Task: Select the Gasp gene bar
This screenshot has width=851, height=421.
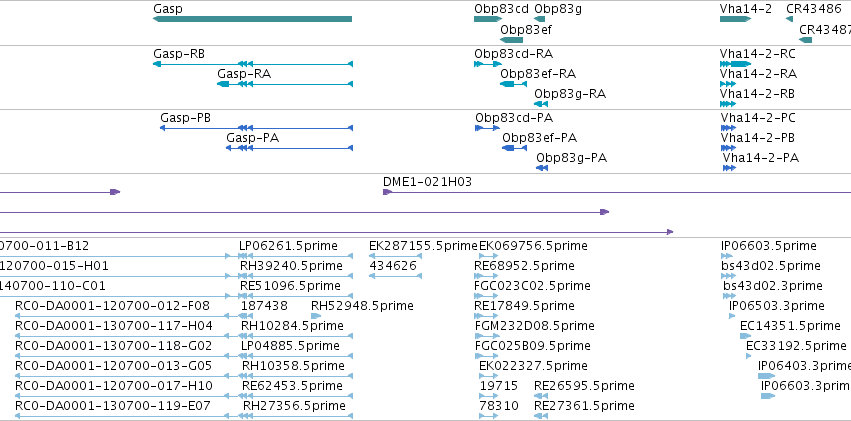Action: [x=252, y=19]
